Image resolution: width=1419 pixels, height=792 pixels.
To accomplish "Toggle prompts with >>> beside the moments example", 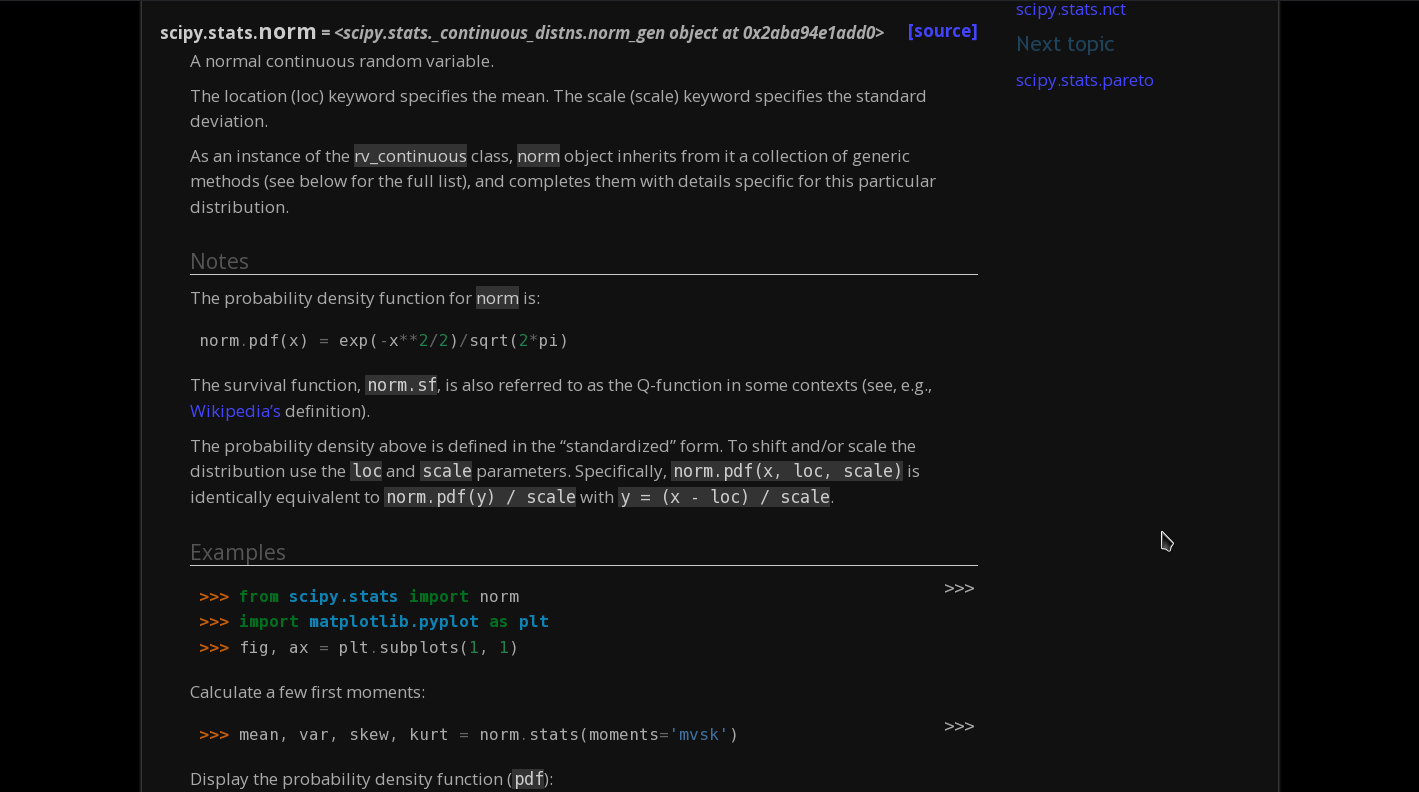I will (959, 726).
